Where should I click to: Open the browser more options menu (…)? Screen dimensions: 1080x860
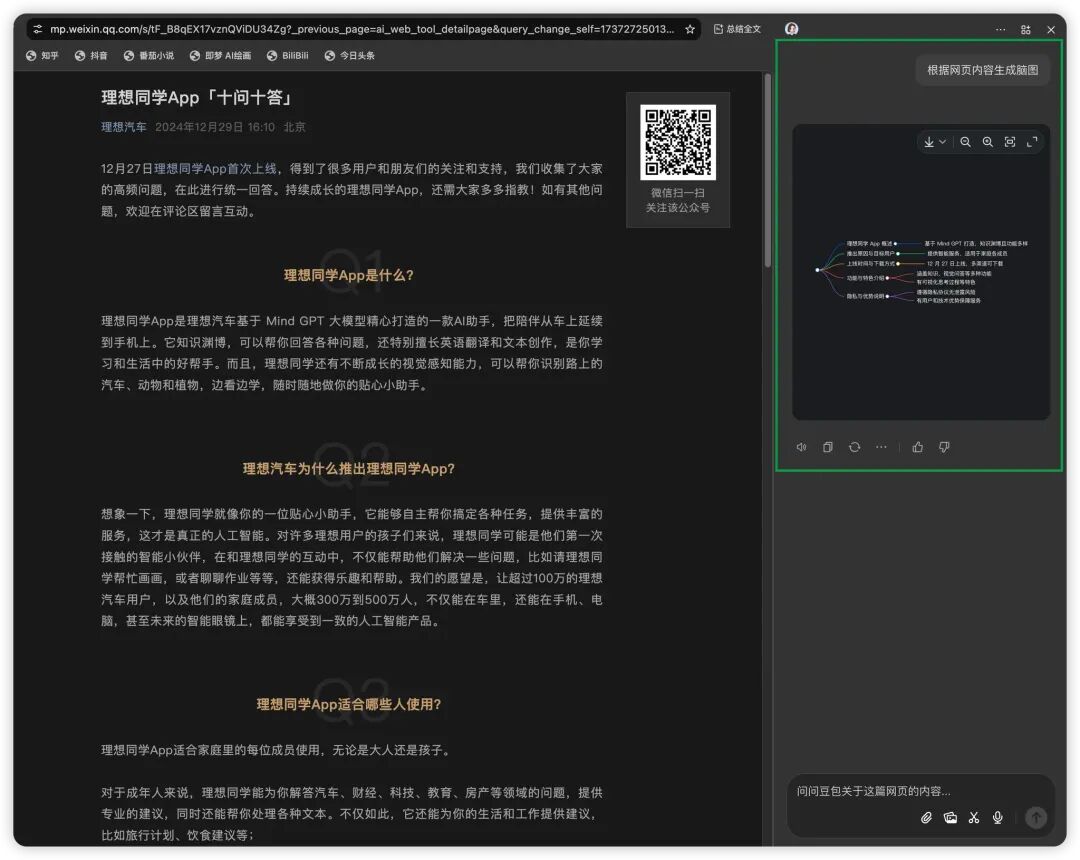pos(1000,30)
